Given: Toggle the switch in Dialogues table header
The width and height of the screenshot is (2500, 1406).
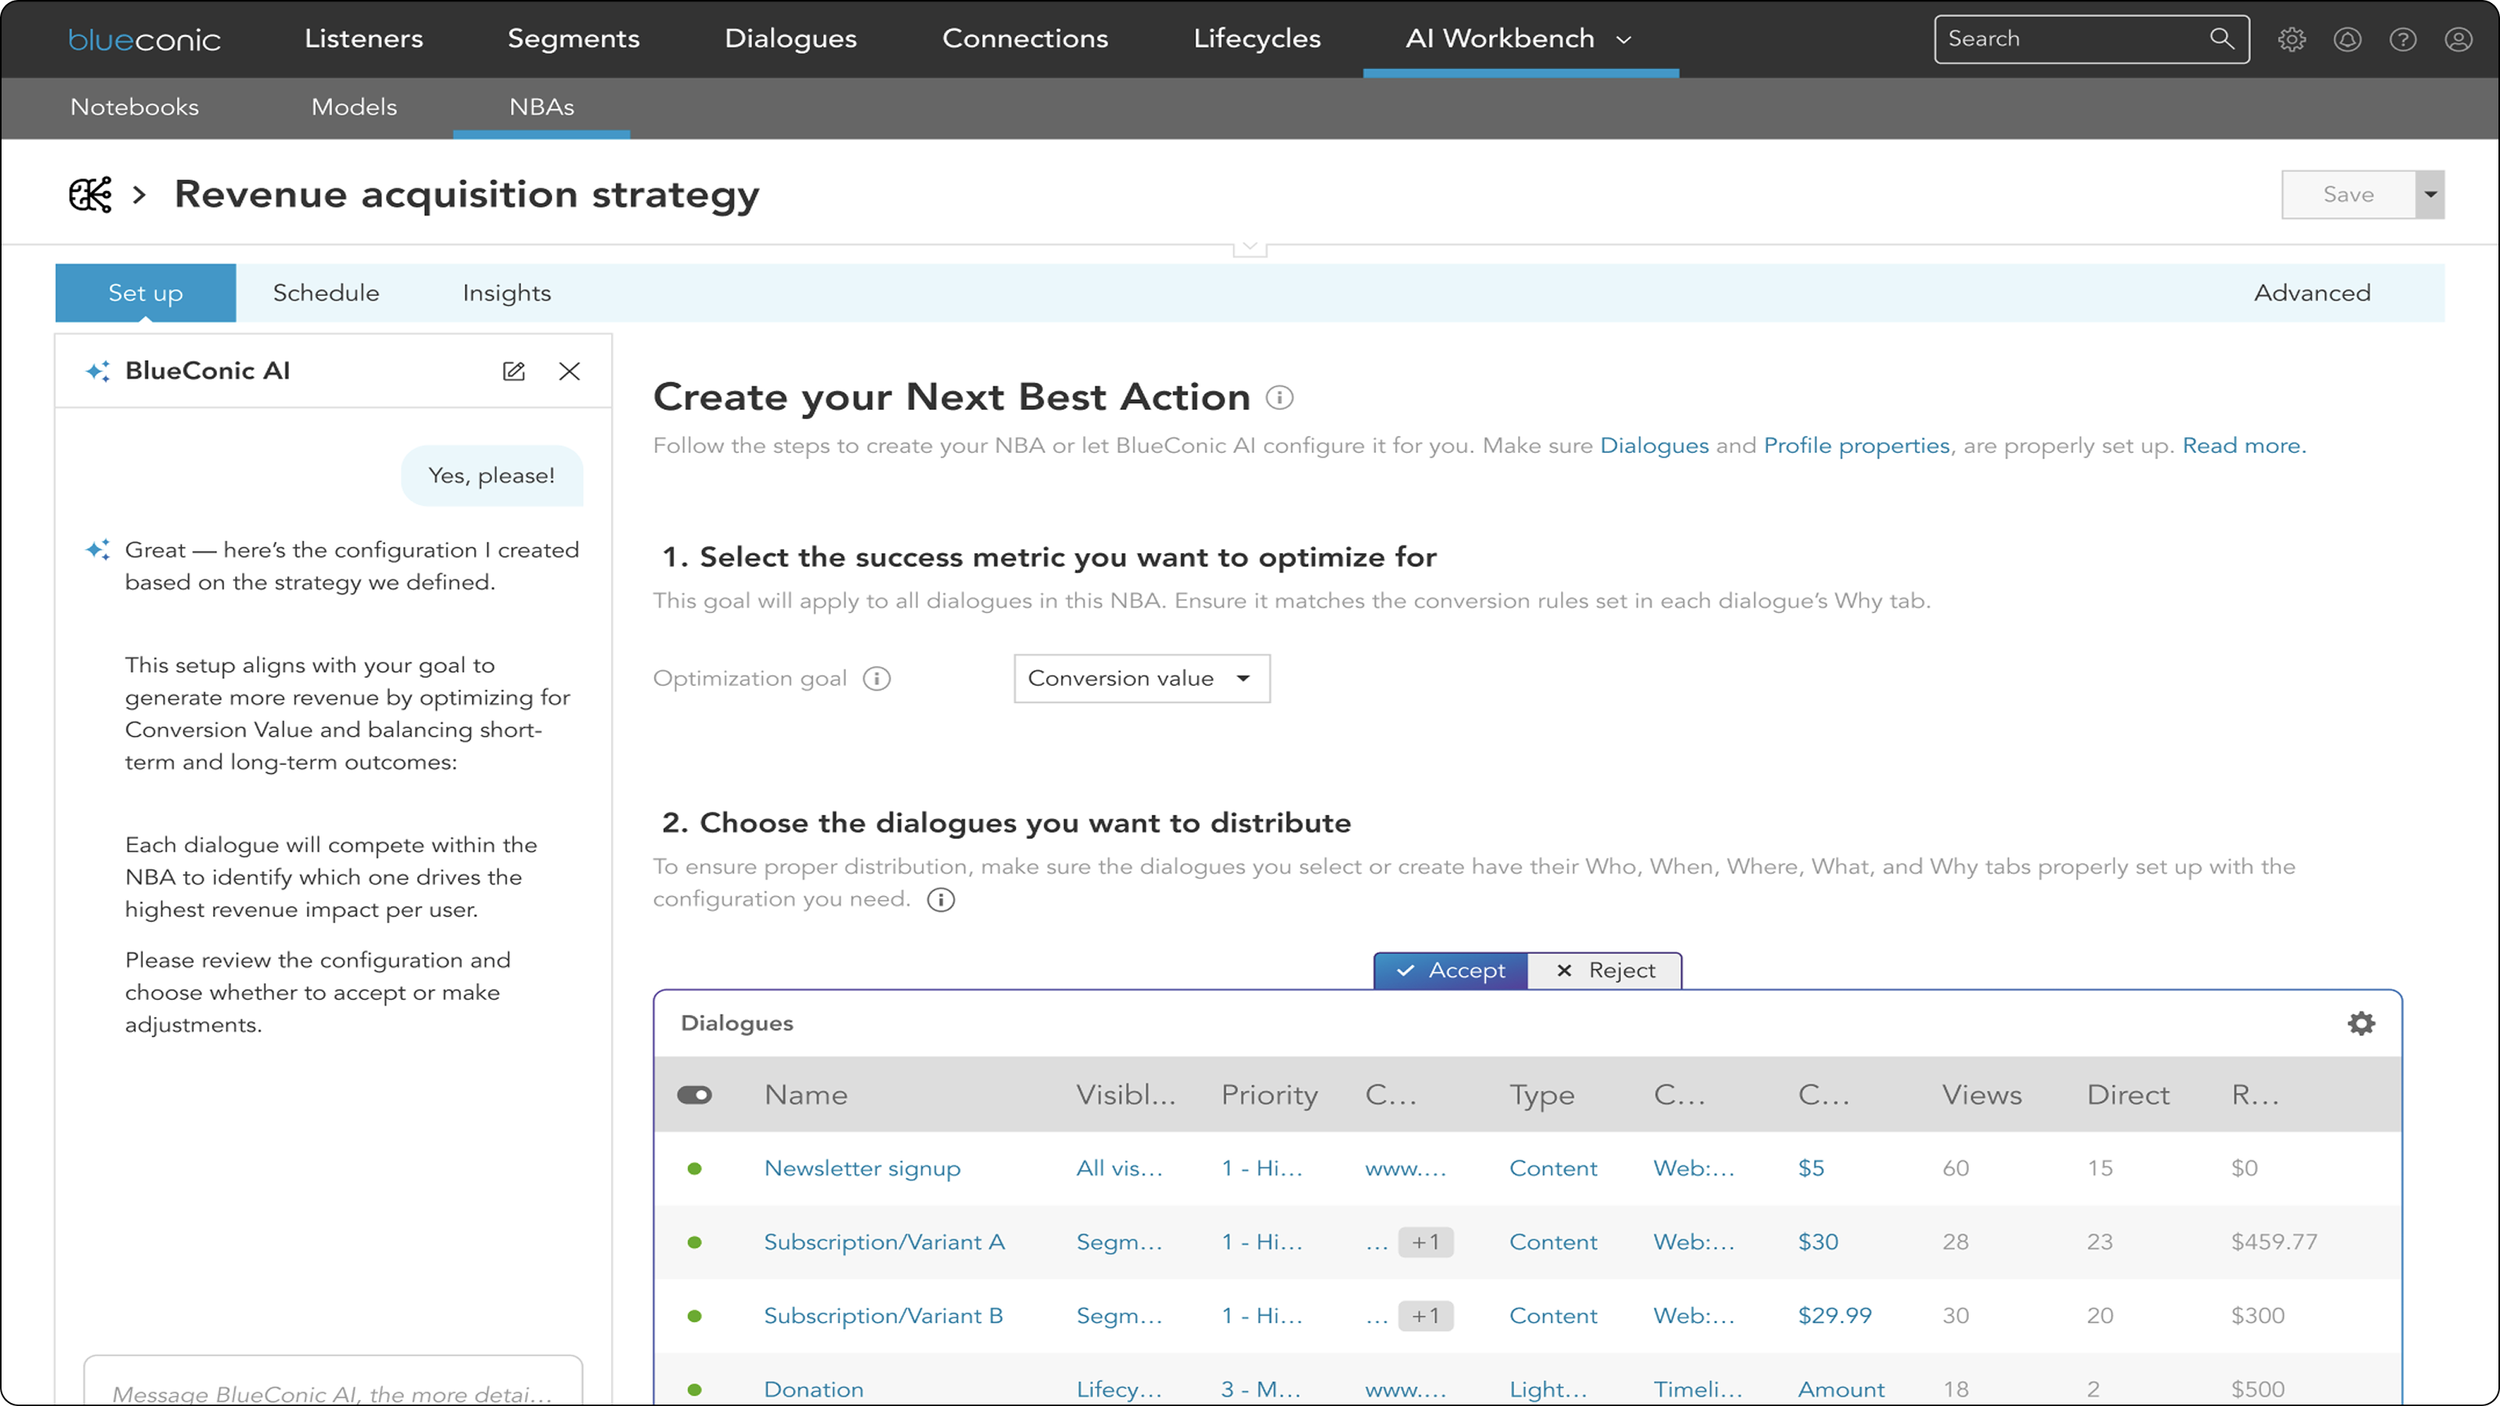Looking at the screenshot, I should [x=694, y=1095].
